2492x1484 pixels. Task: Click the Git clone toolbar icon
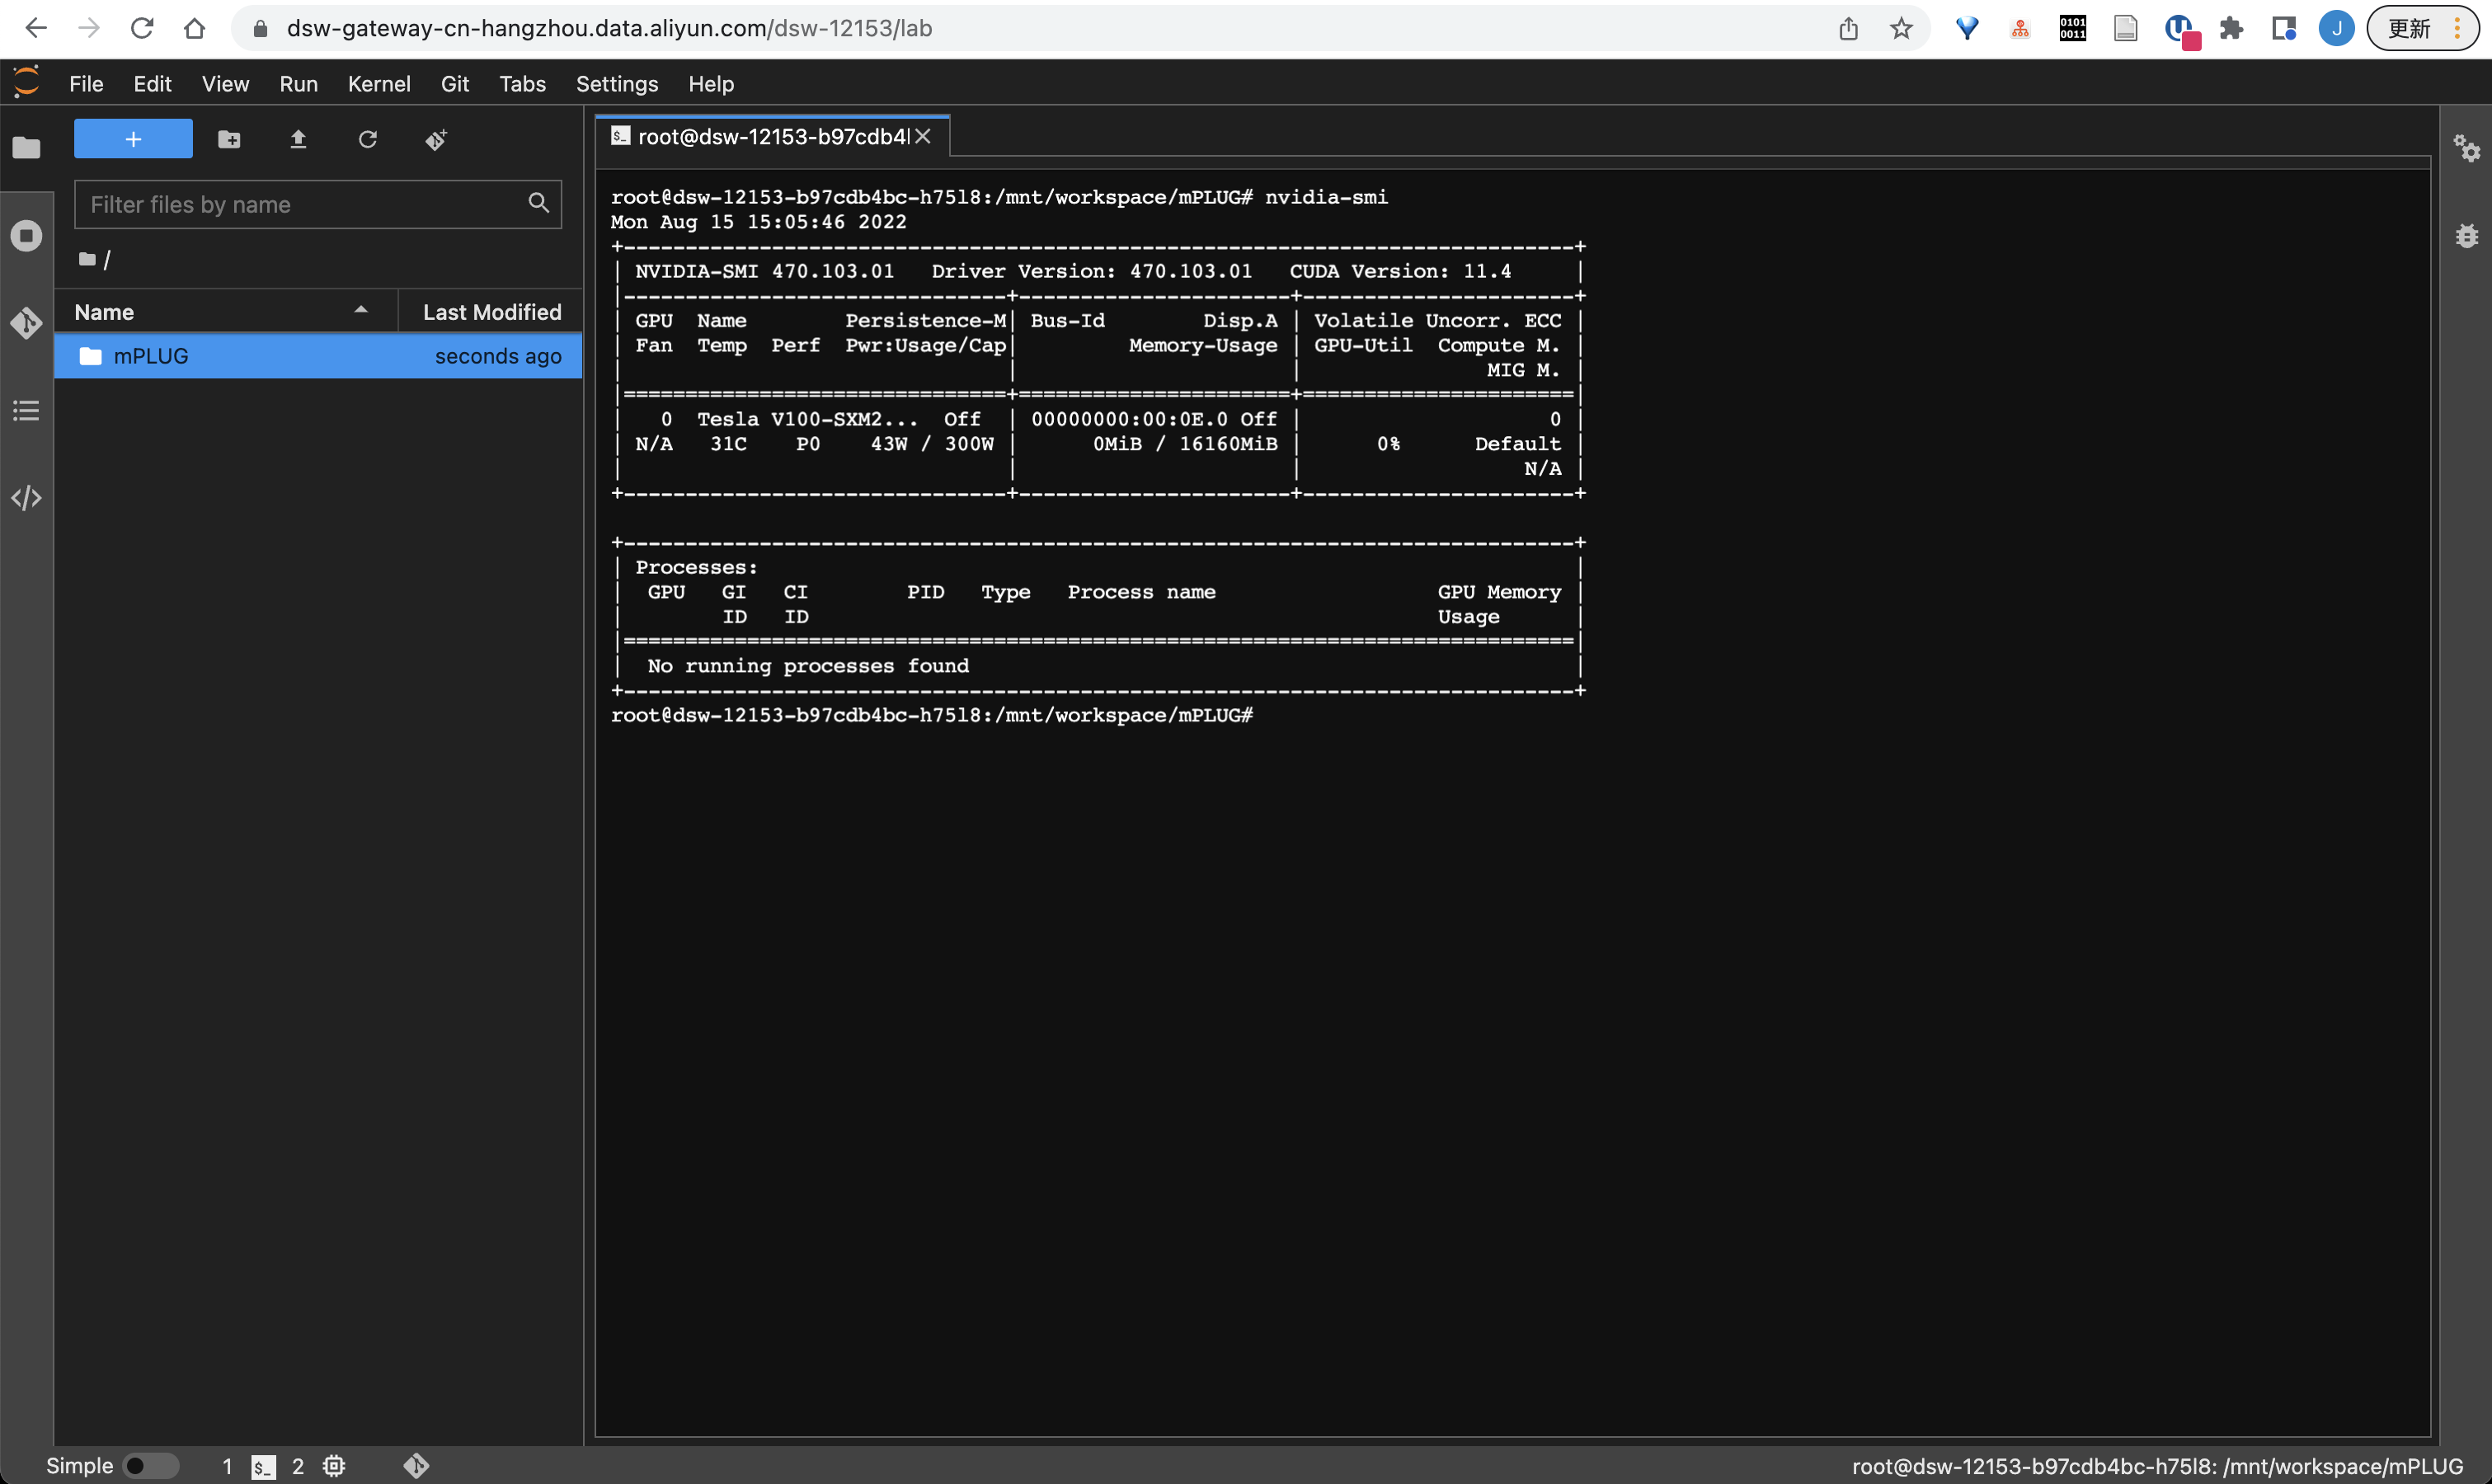(436, 139)
